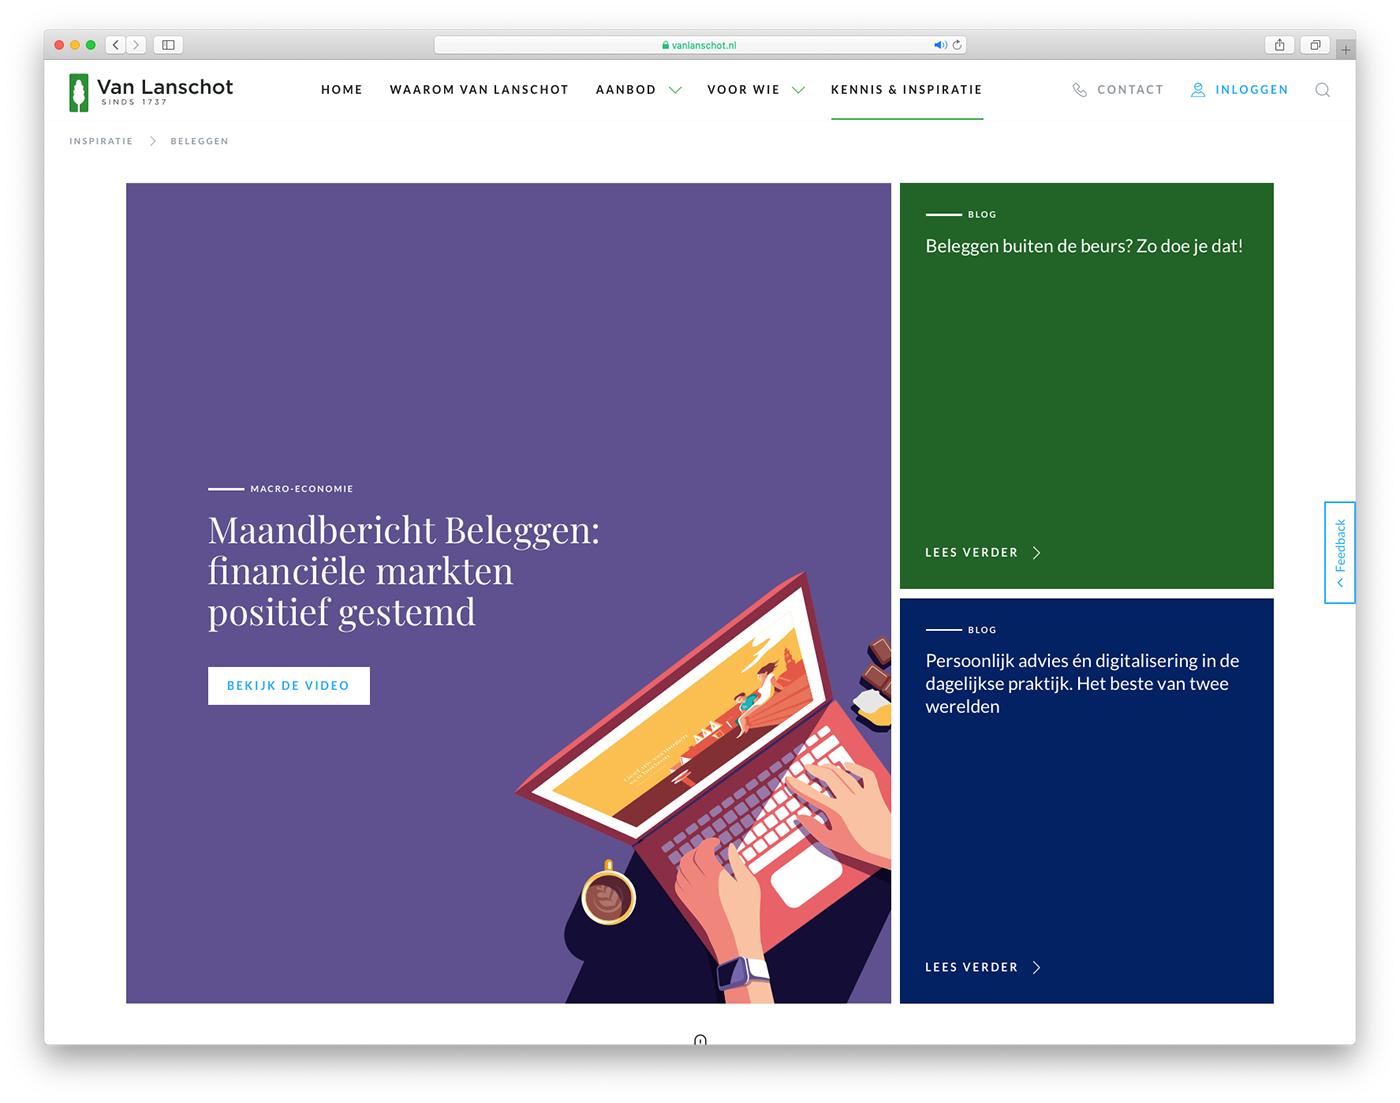
Task: Open Safari tab overview icon
Action: 1315,45
